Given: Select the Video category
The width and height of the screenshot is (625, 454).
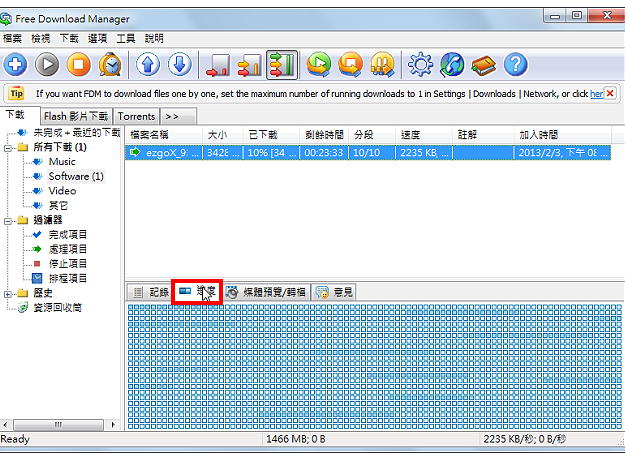Looking at the screenshot, I should click(x=62, y=191).
